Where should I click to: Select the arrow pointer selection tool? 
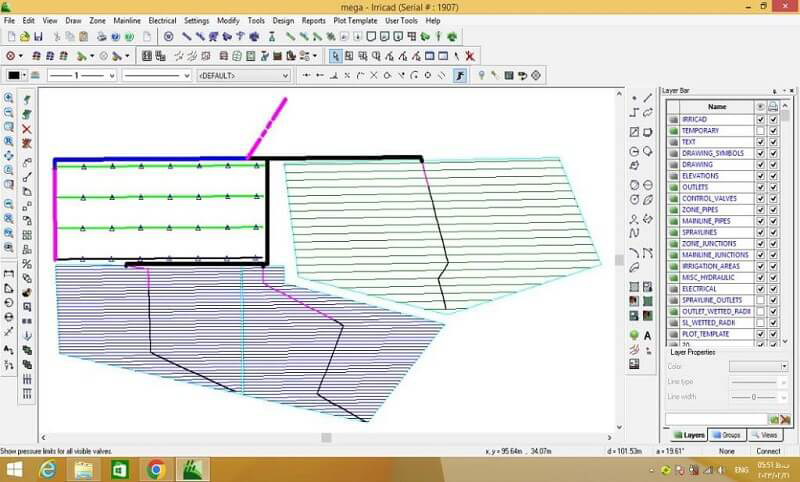coord(335,56)
